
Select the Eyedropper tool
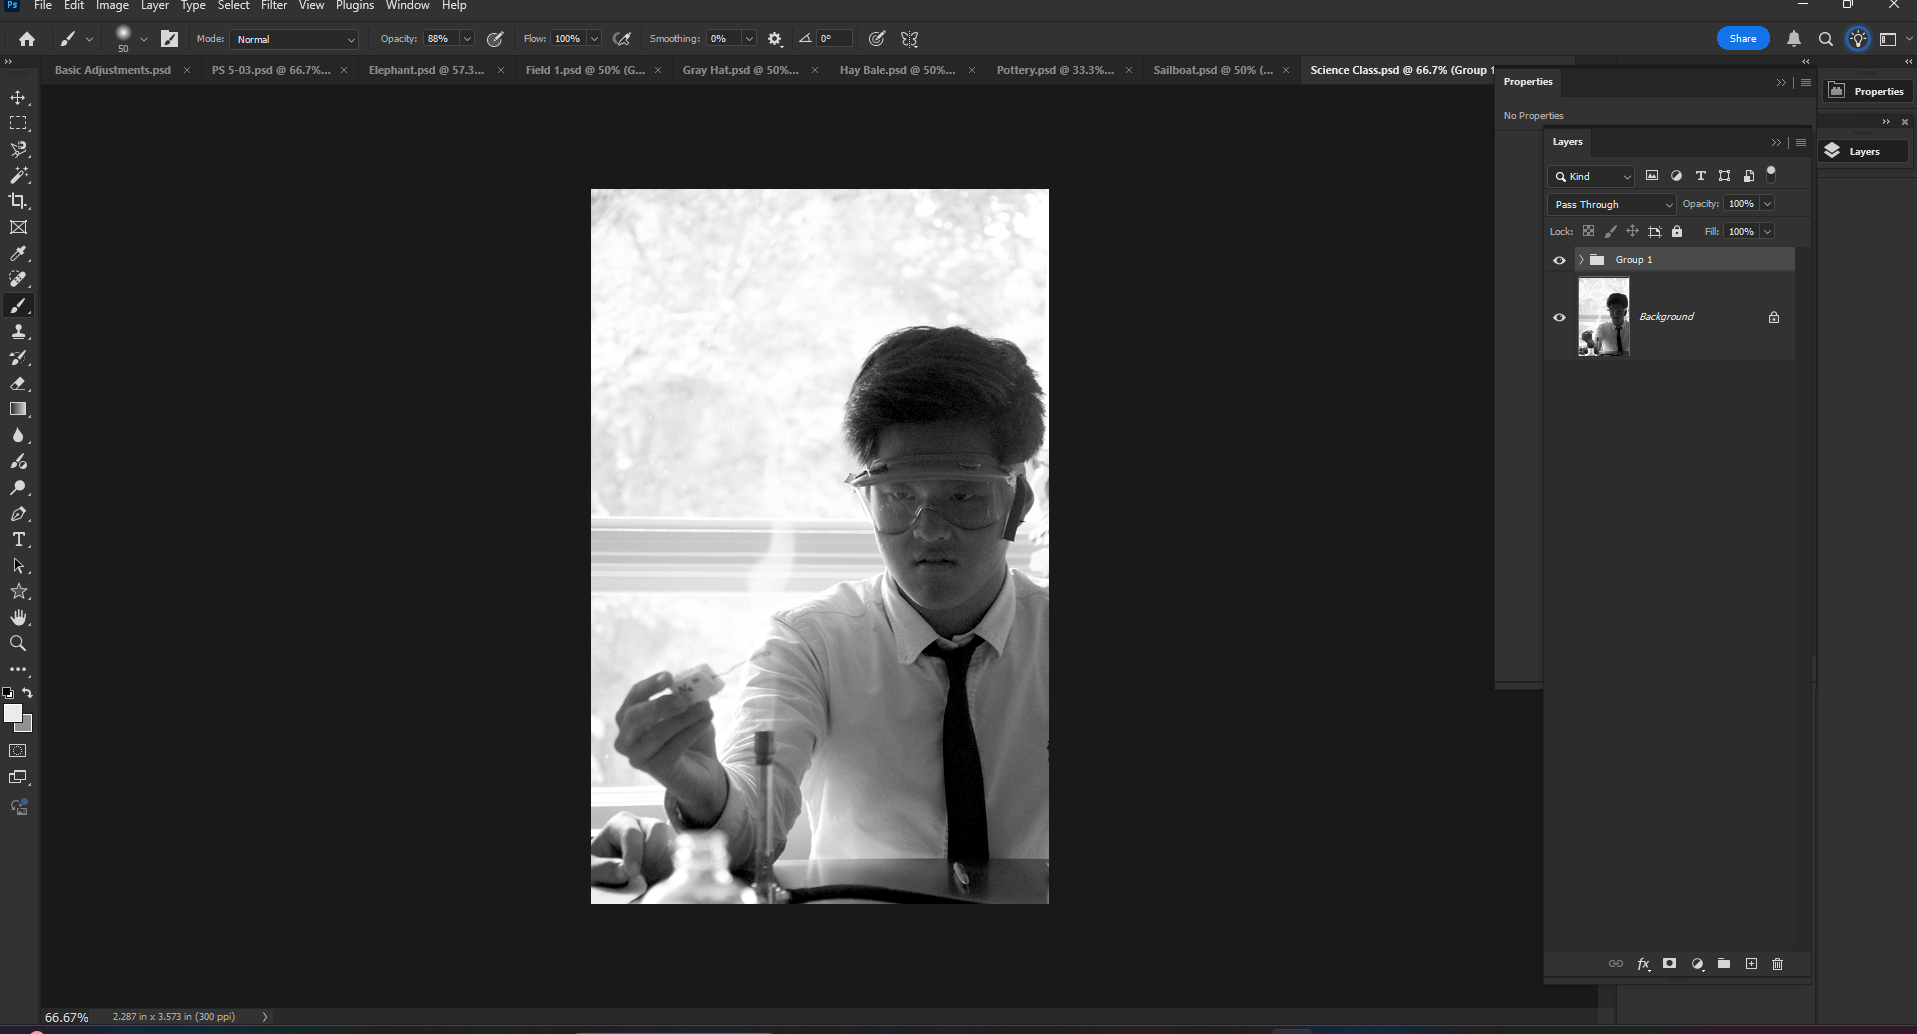[18, 254]
